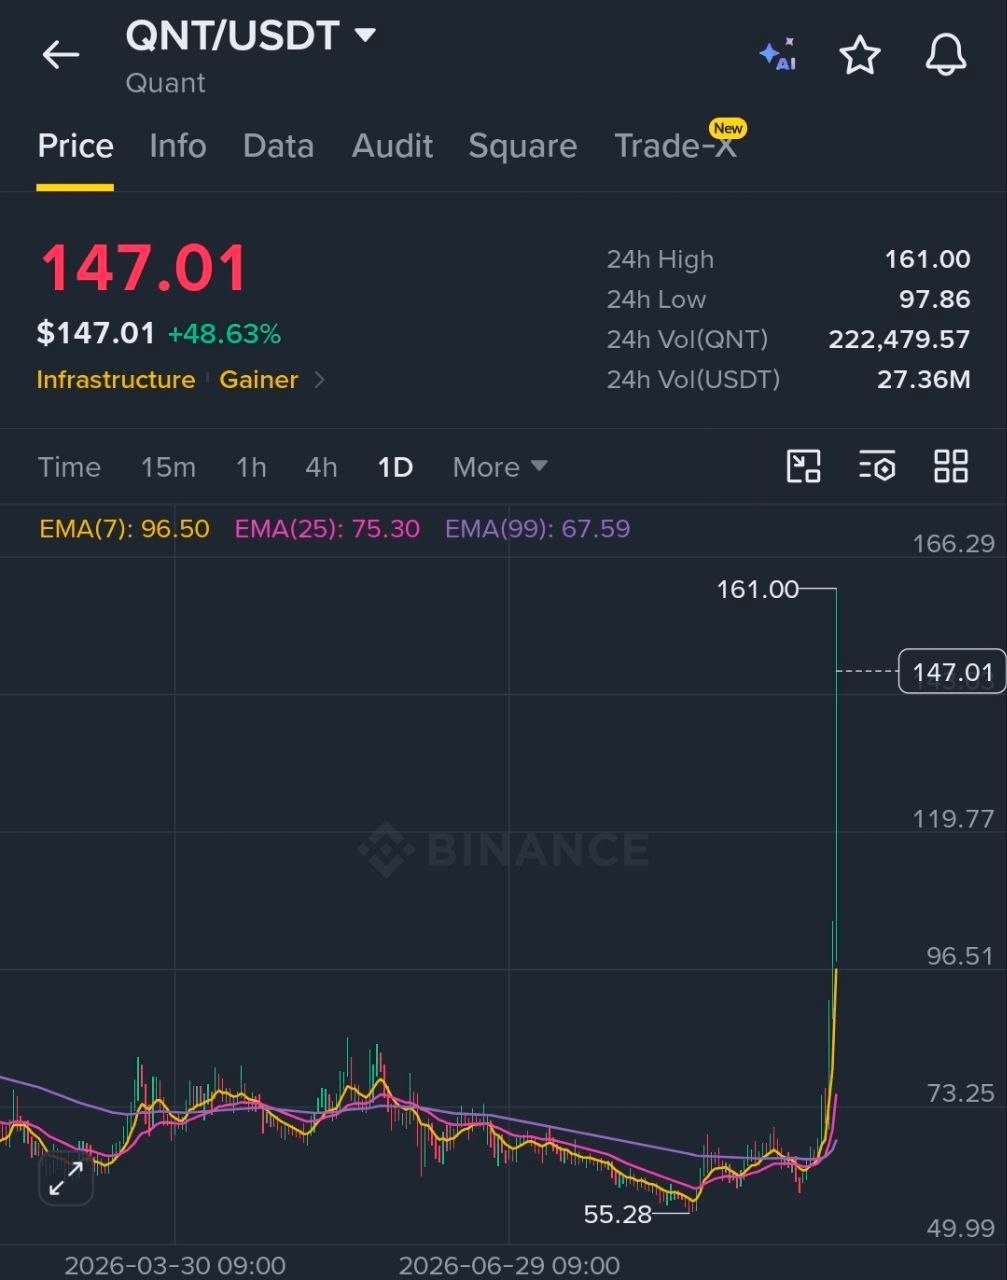Screen dimensions: 1007x1280
Task: Tap the back arrow icon
Action: coord(60,55)
